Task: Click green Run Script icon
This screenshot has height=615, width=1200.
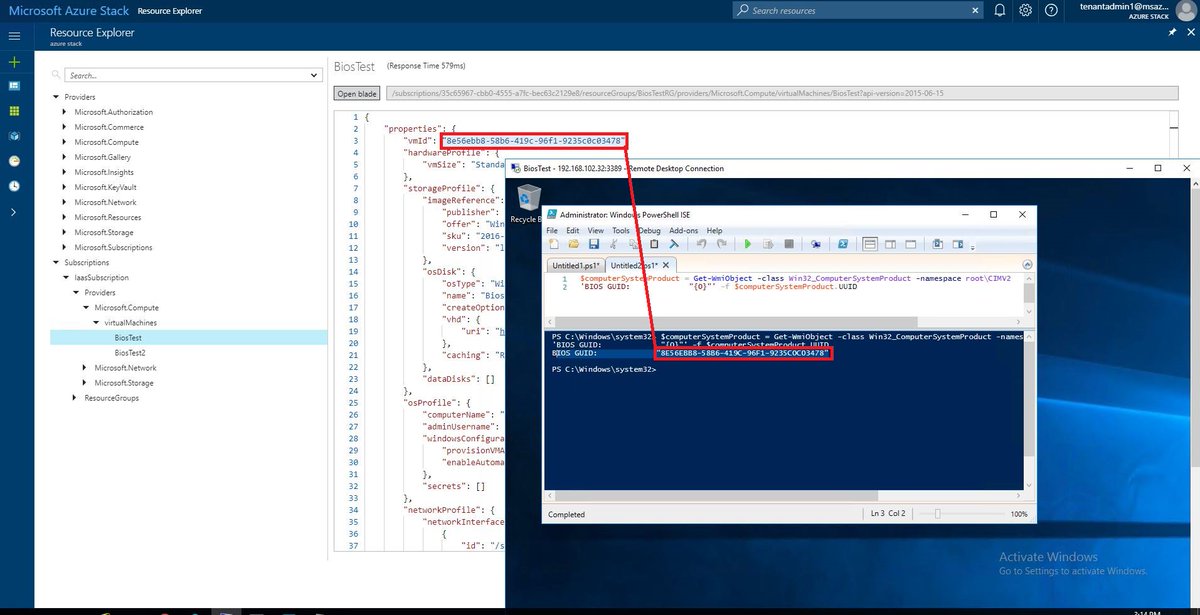Action: pyautogui.click(x=747, y=244)
